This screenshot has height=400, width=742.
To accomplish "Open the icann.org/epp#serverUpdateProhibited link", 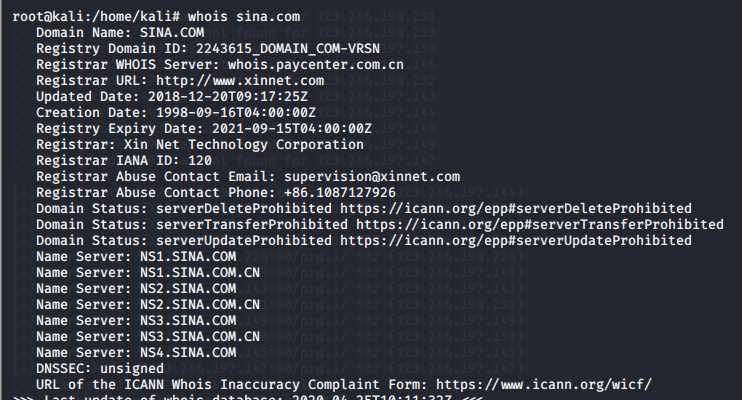I will pos(516,240).
